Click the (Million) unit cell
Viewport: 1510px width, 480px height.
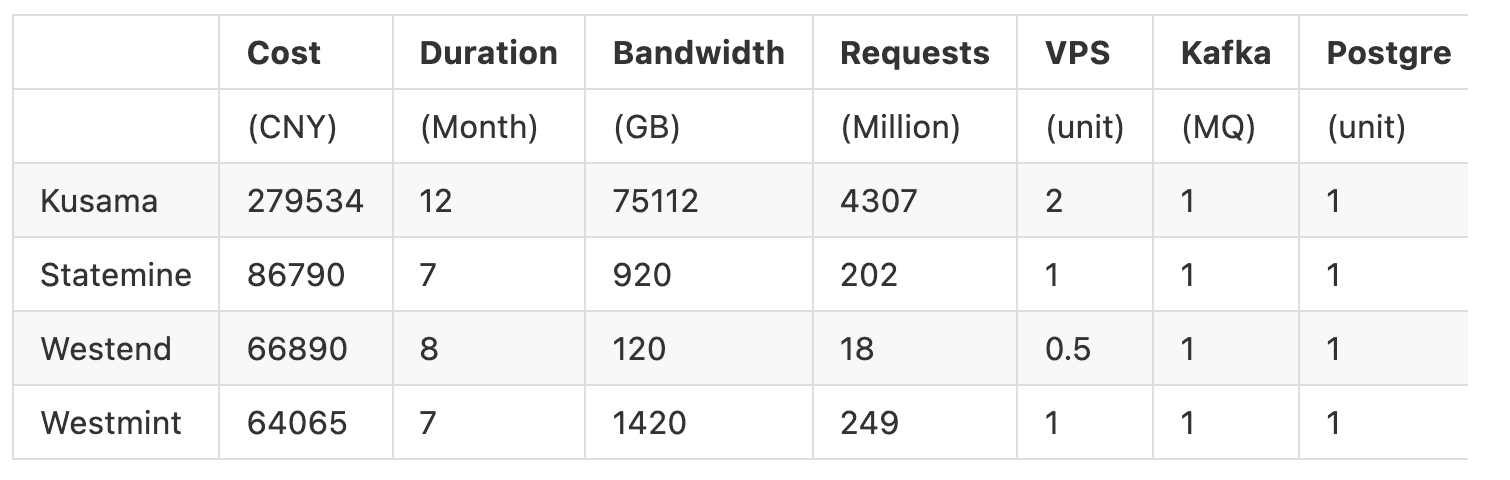[x=900, y=127]
